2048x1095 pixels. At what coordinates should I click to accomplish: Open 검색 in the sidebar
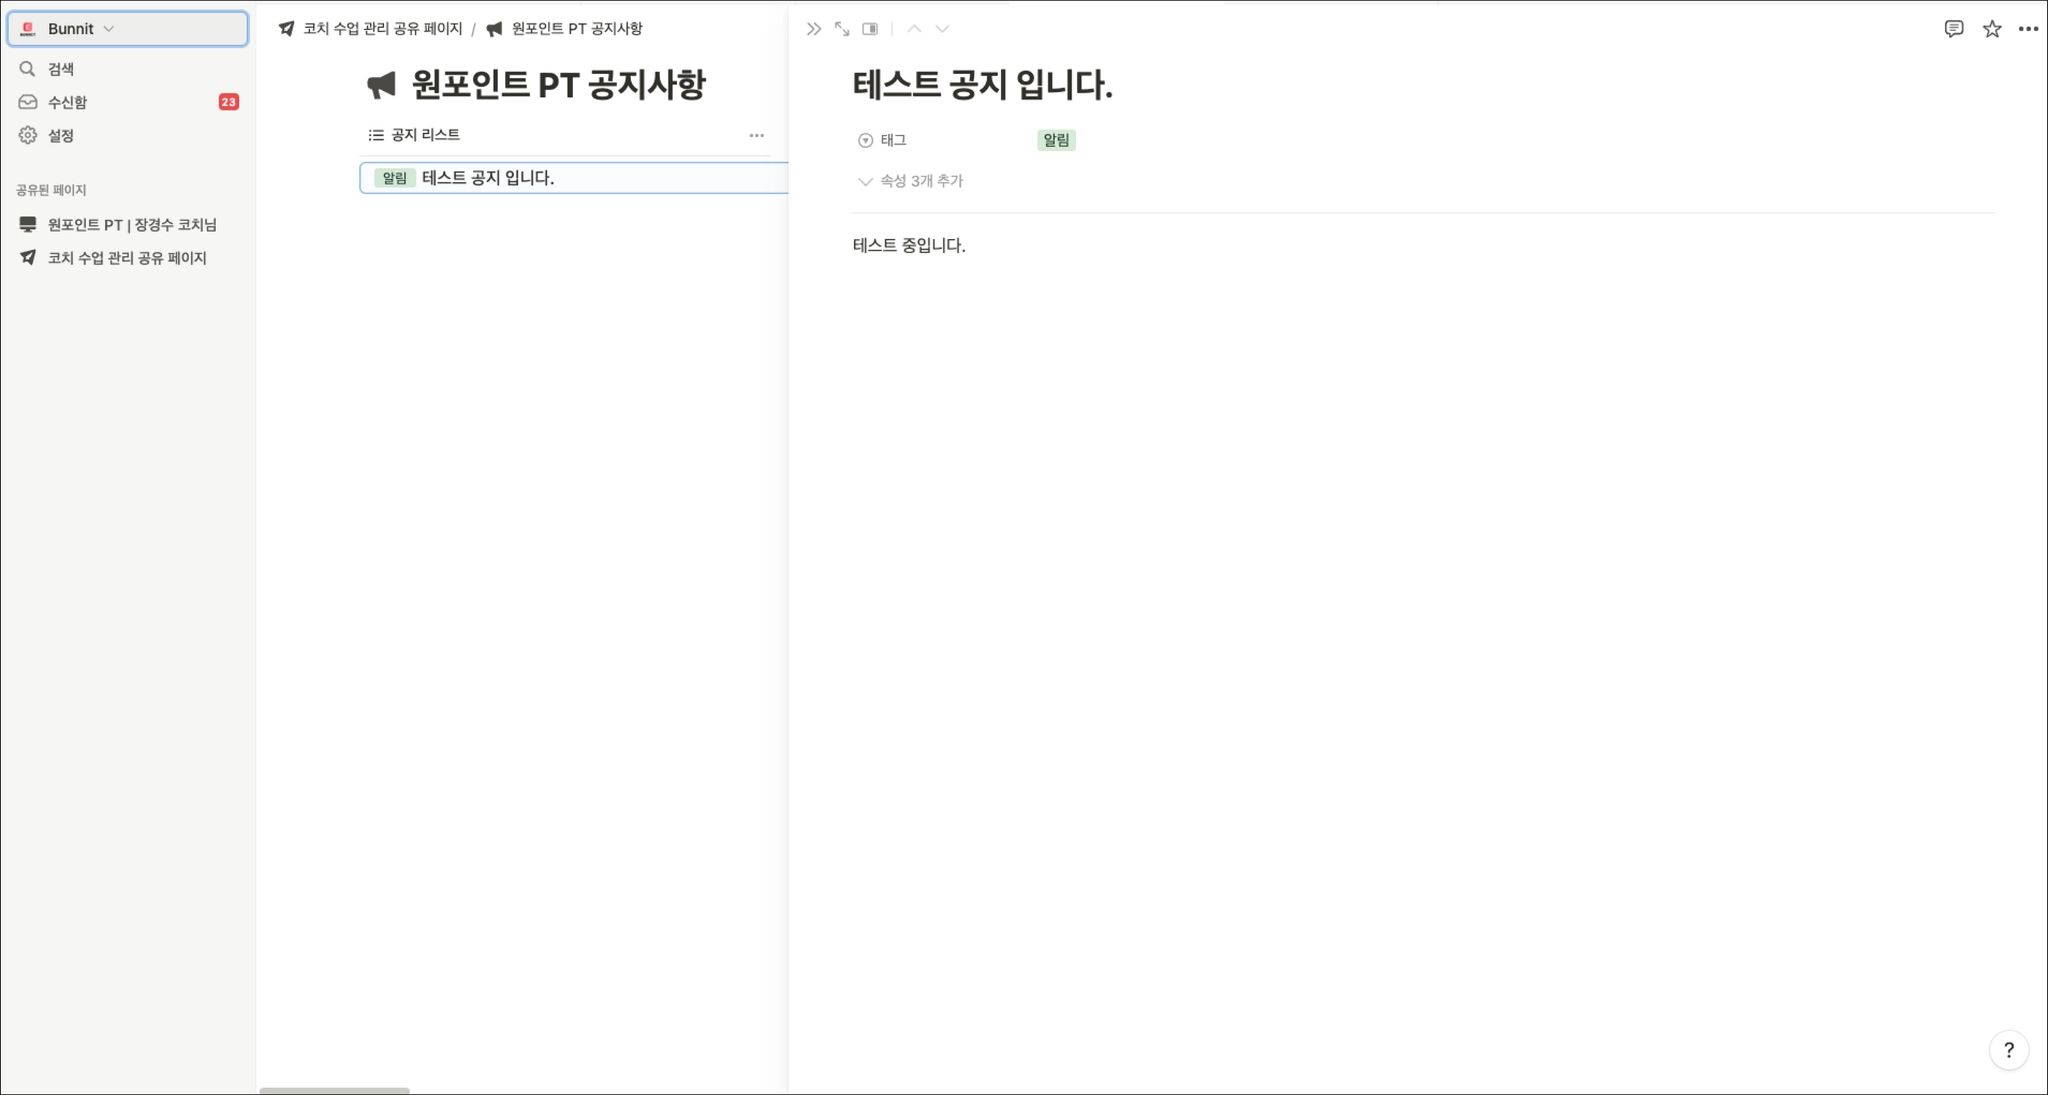61,69
